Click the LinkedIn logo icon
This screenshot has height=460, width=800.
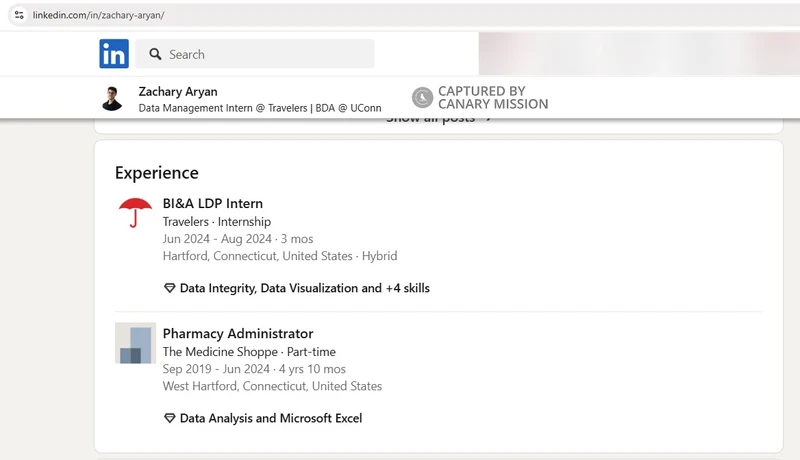point(114,54)
